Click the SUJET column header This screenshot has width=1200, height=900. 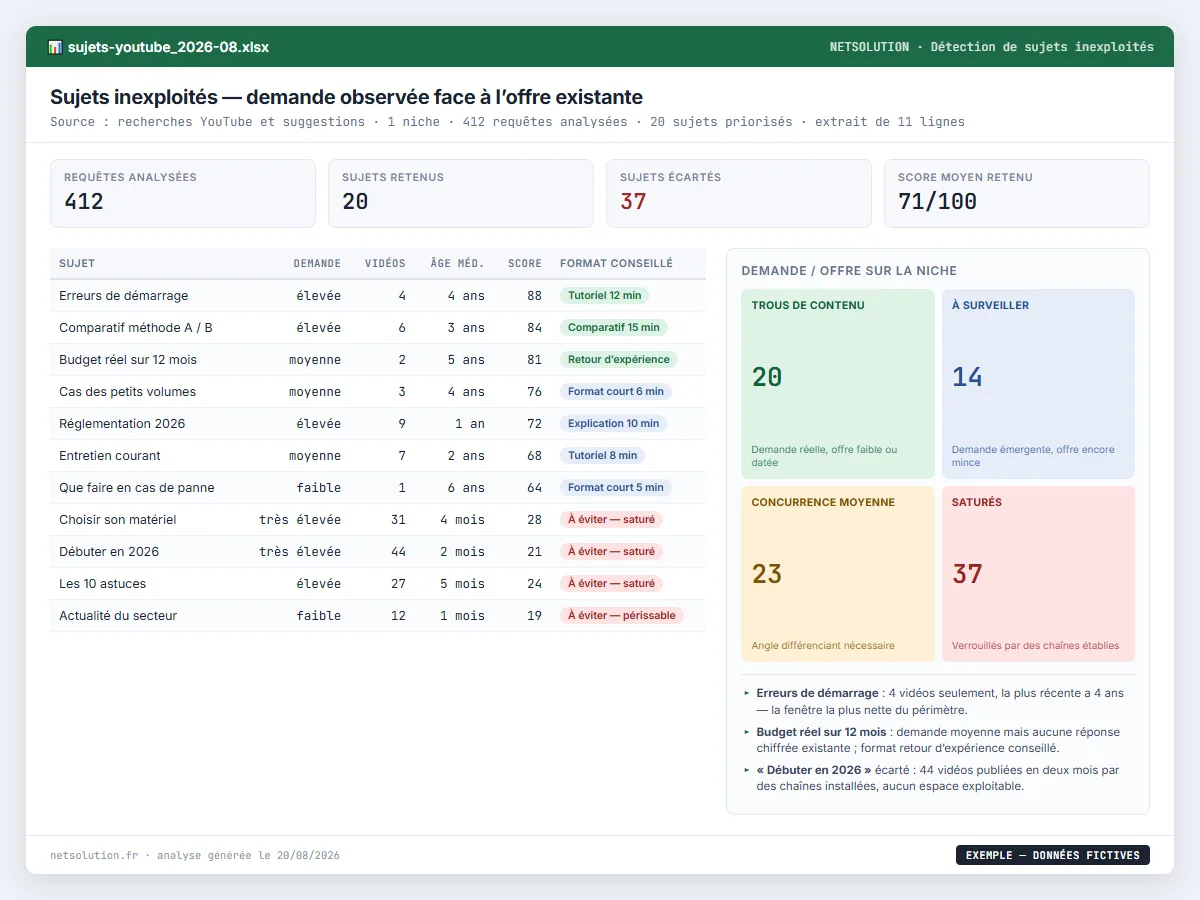coord(77,264)
